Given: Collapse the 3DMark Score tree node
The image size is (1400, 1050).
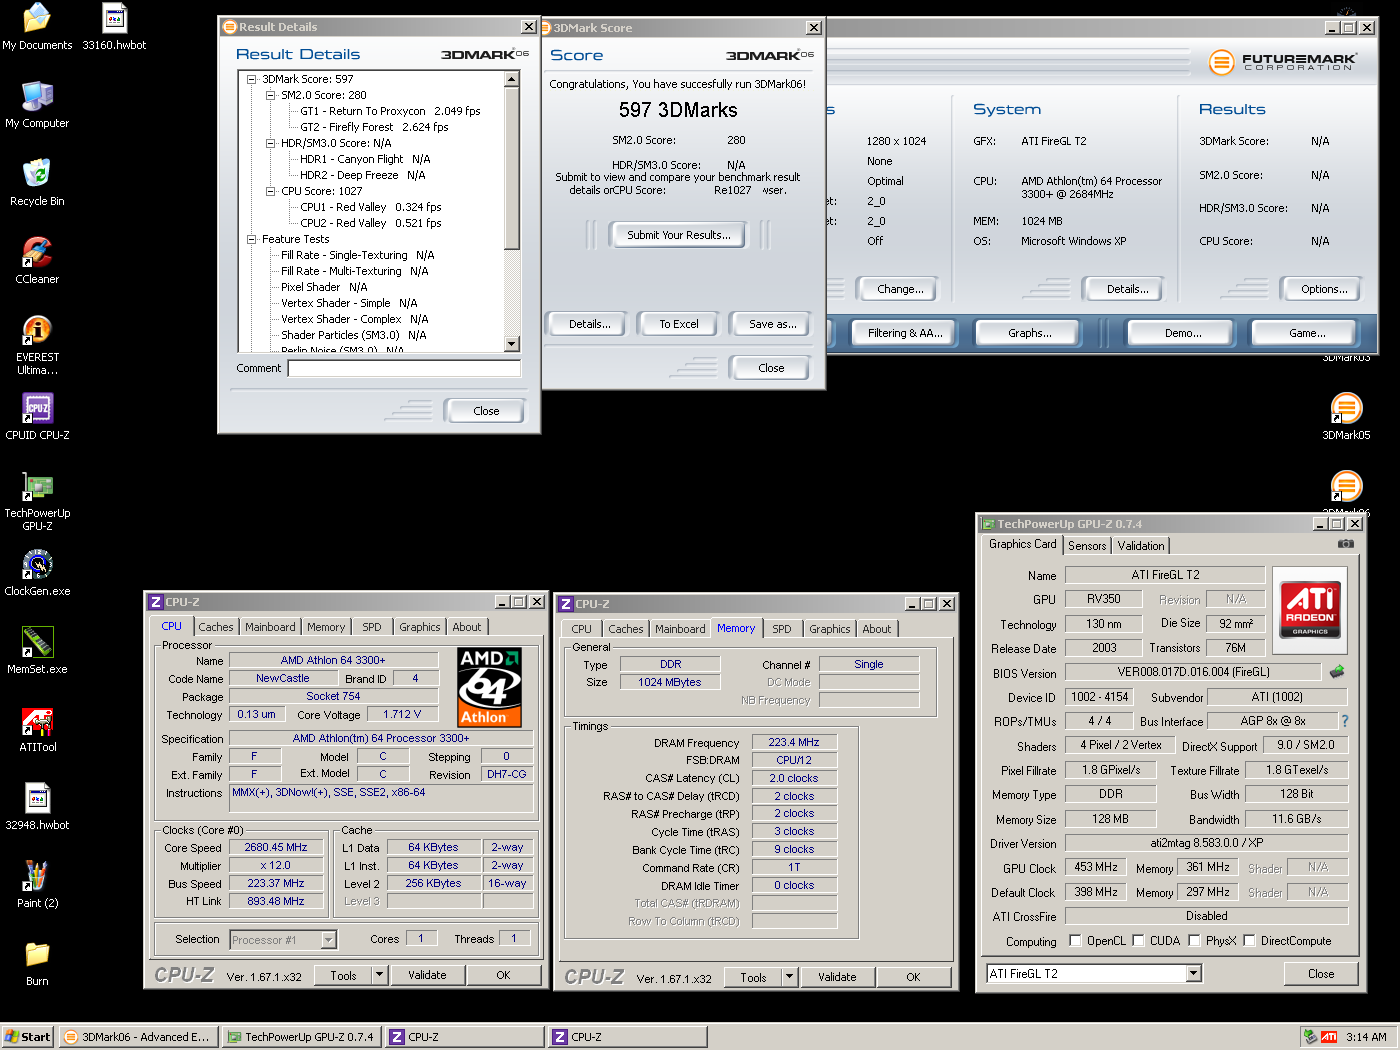Looking at the screenshot, I should point(252,79).
